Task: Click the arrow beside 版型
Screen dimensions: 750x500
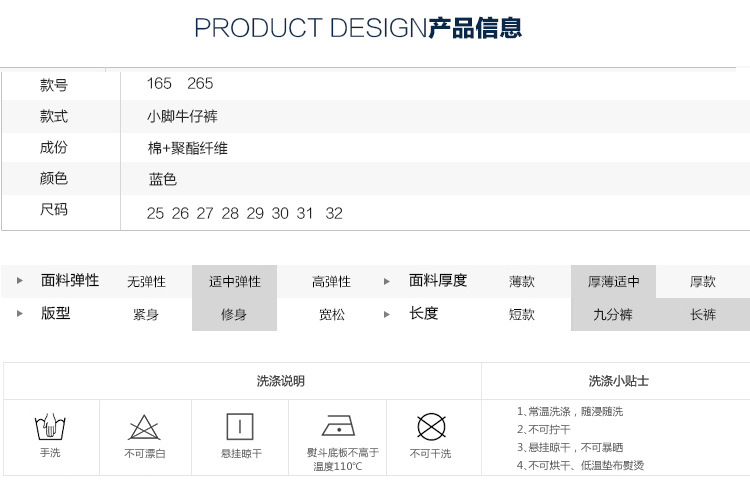Action: tap(20, 314)
